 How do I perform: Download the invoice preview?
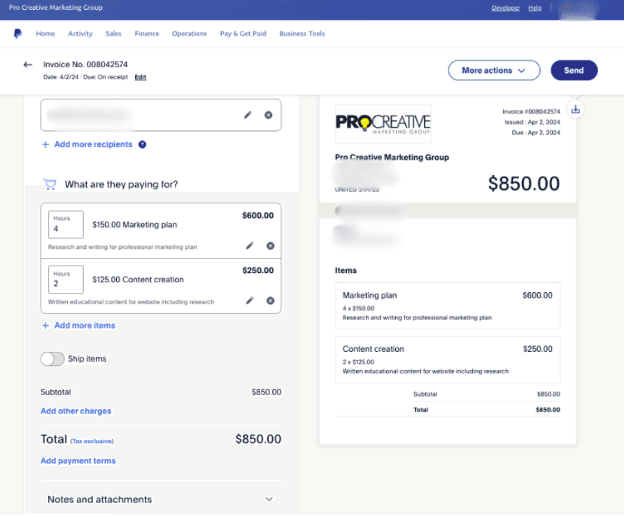575,109
